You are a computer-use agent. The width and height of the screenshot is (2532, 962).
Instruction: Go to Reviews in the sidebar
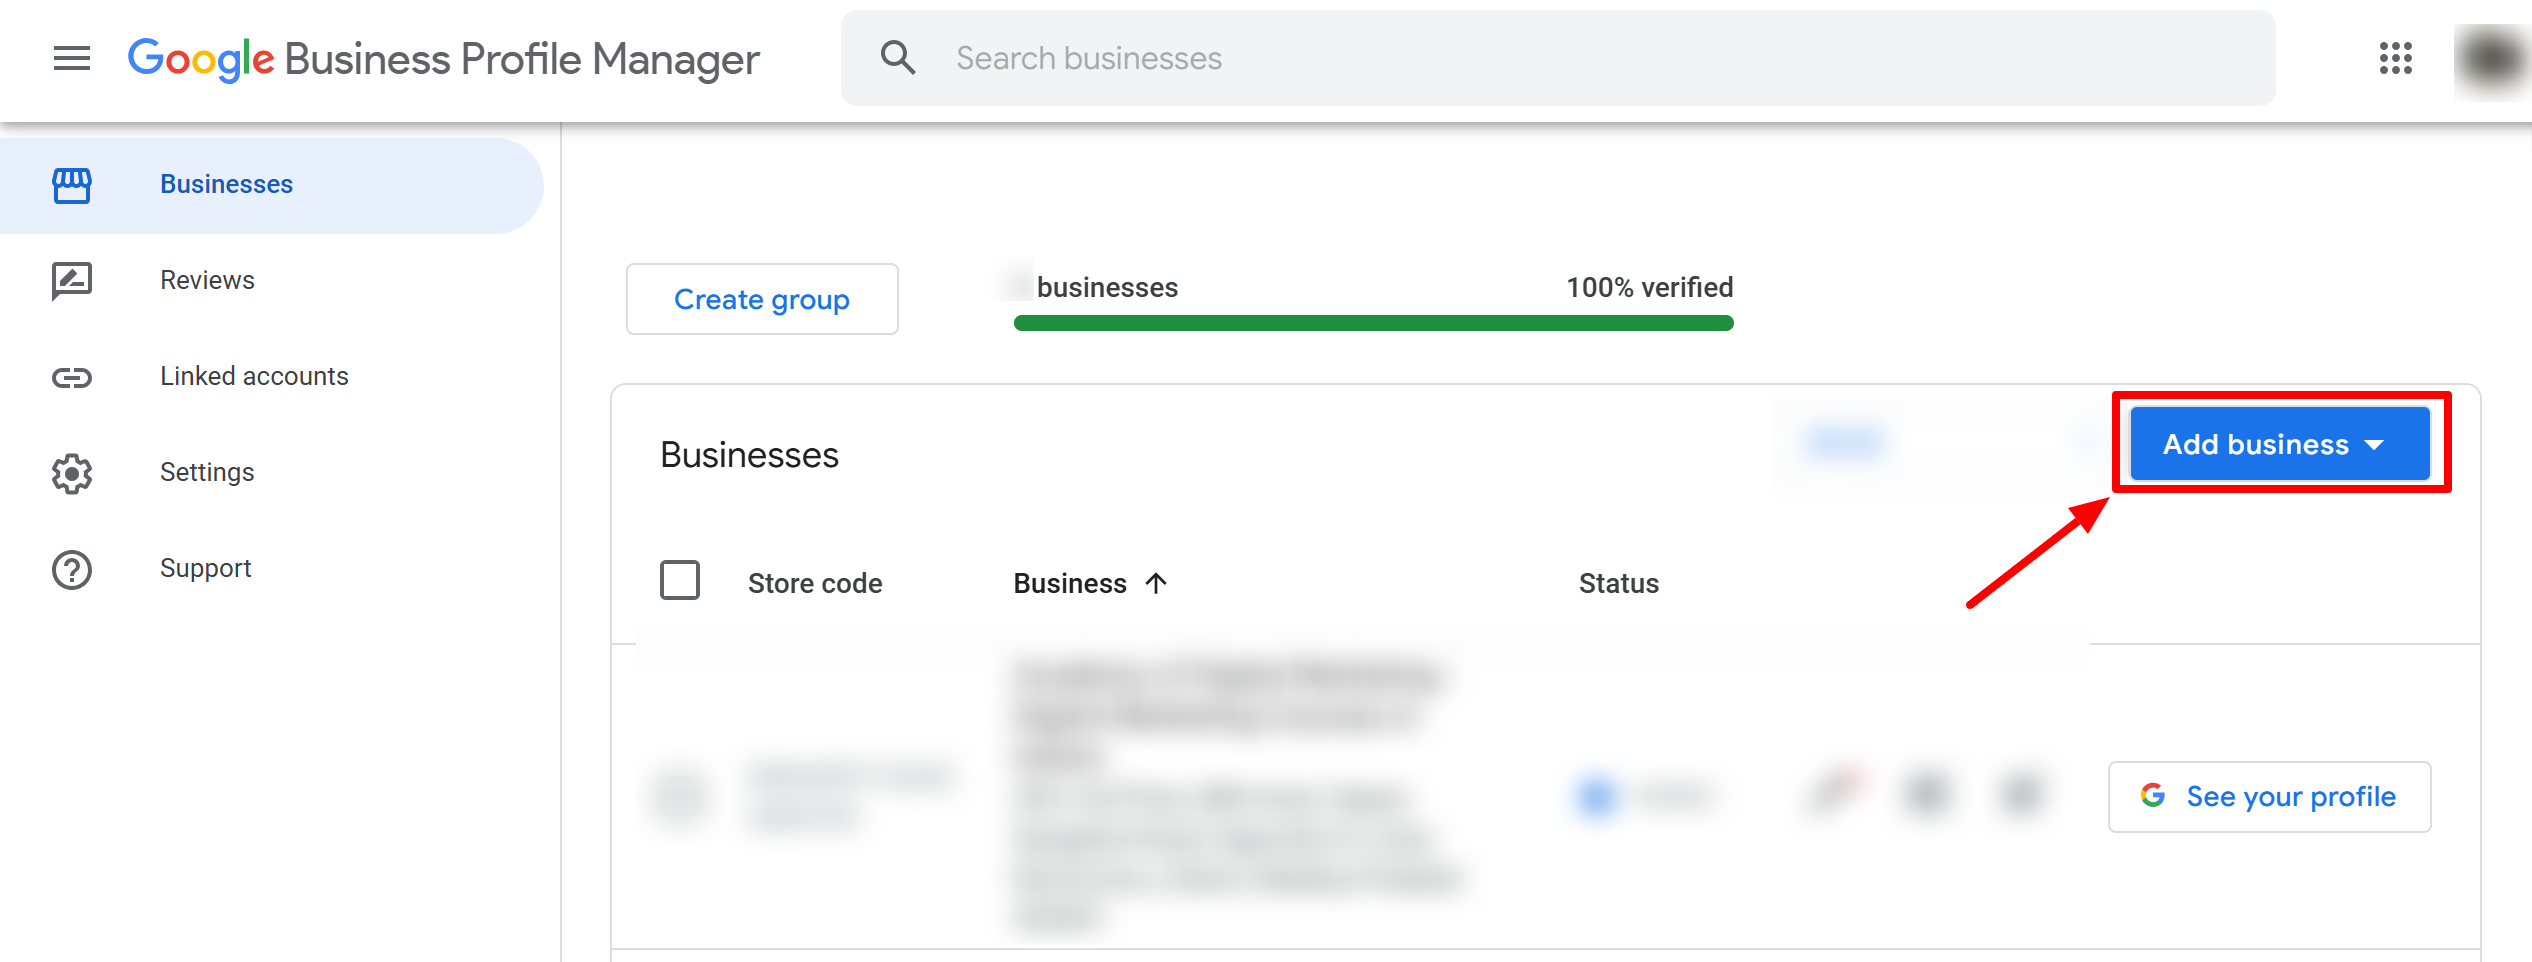click(x=207, y=281)
